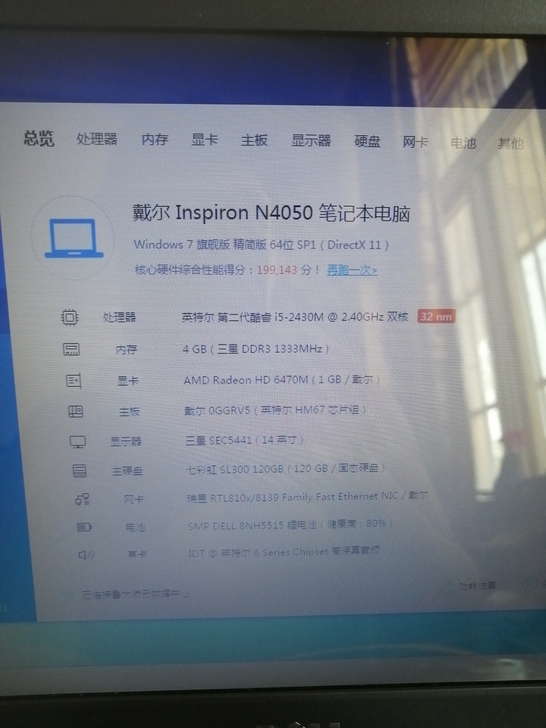
Task: Open the 电池 tab
Action: [x=463, y=143]
